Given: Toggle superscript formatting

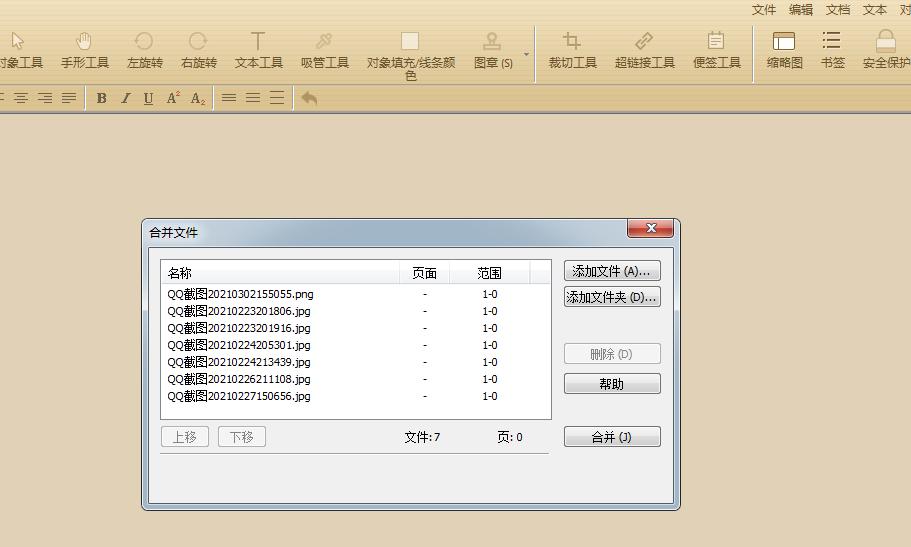Looking at the screenshot, I should (173, 98).
